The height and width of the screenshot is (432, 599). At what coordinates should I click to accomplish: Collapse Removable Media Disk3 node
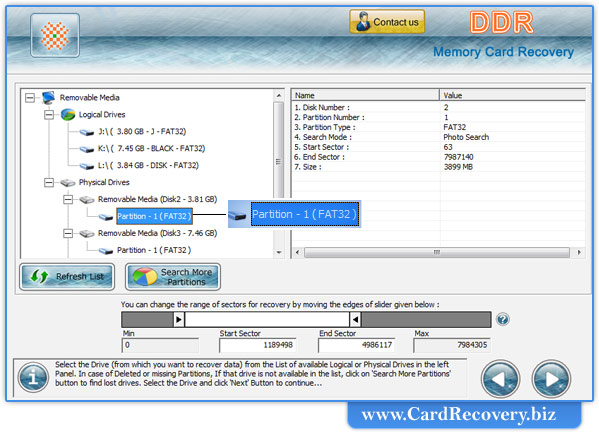tap(68, 233)
